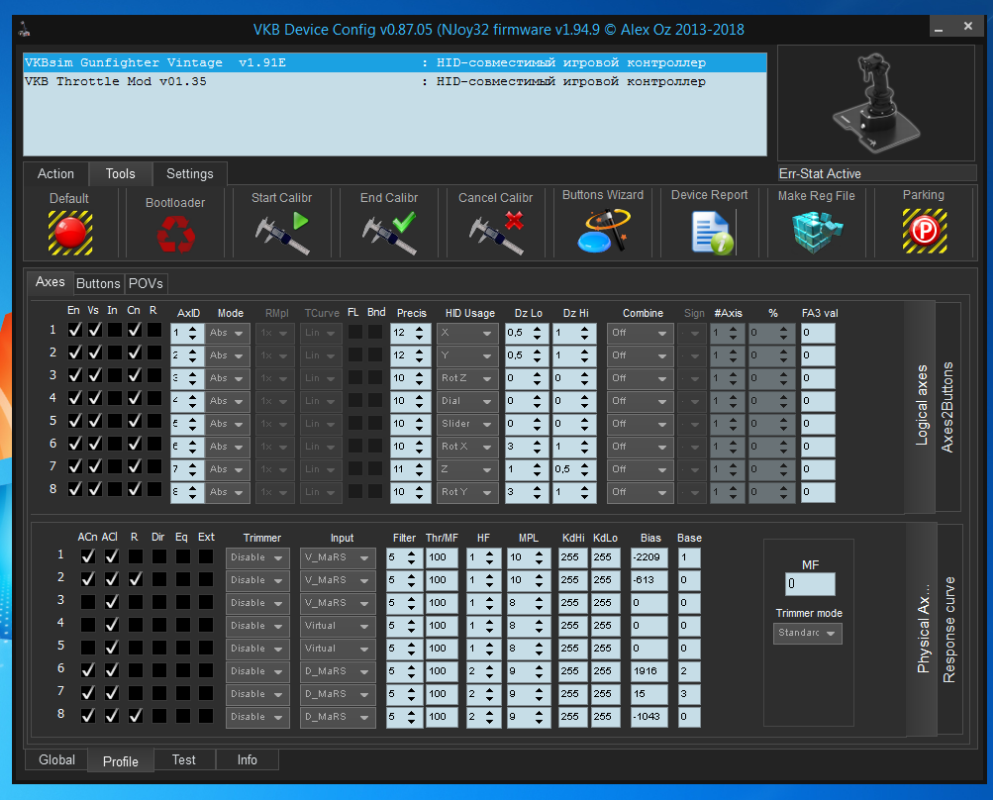Launch the Bootloader recycle icon
The image size is (993, 800).
point(175,234)
